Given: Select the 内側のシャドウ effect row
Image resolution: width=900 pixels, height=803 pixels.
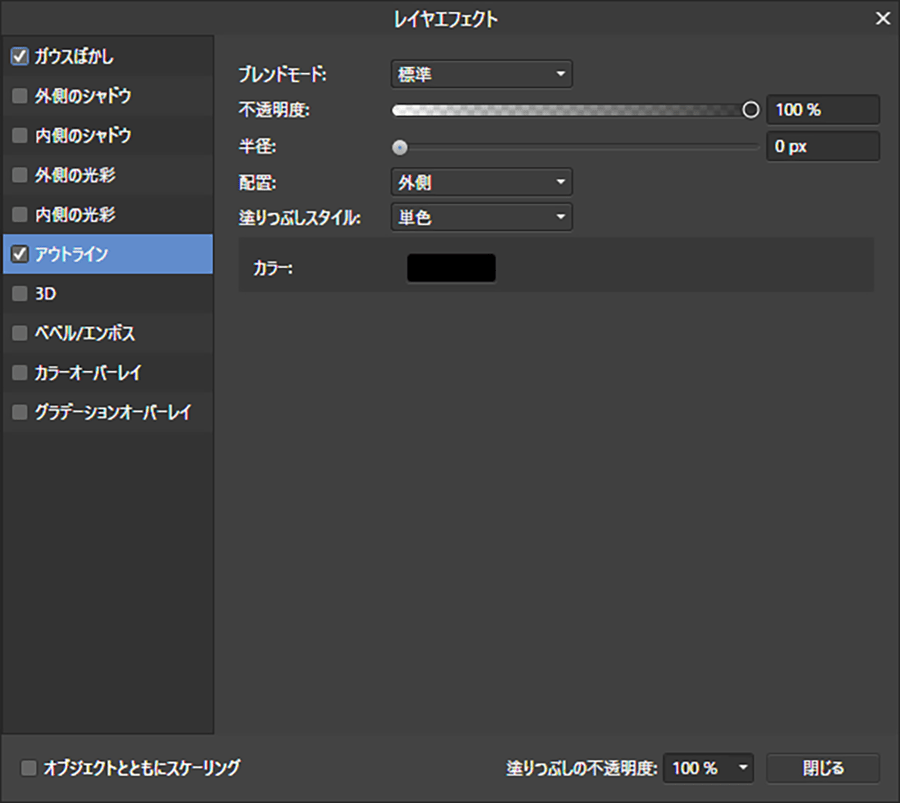Looking at the screenshot, I should coord(108,135).
